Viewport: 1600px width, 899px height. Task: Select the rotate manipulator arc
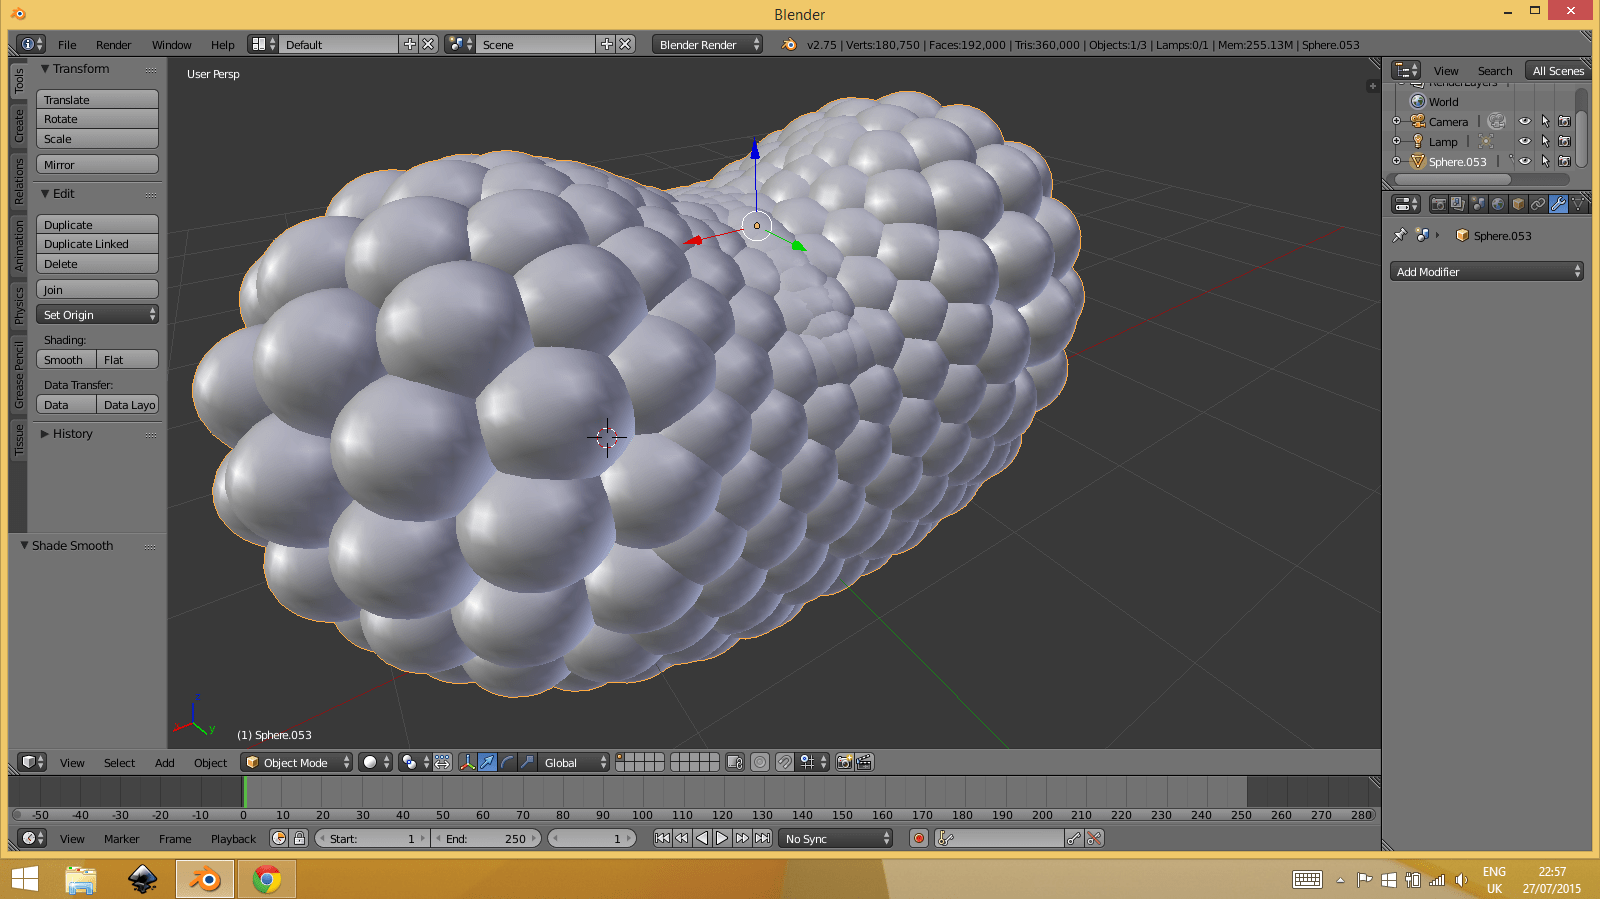point(507,762)
